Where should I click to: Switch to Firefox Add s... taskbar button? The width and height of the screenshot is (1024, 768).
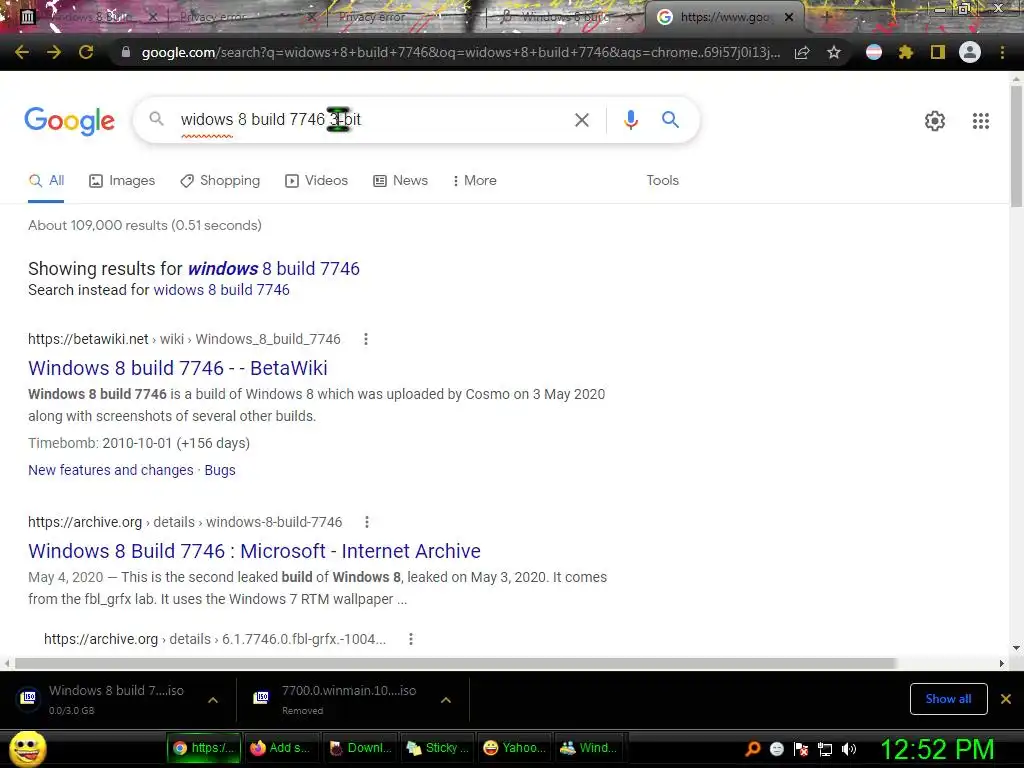(x=281, y=748)
